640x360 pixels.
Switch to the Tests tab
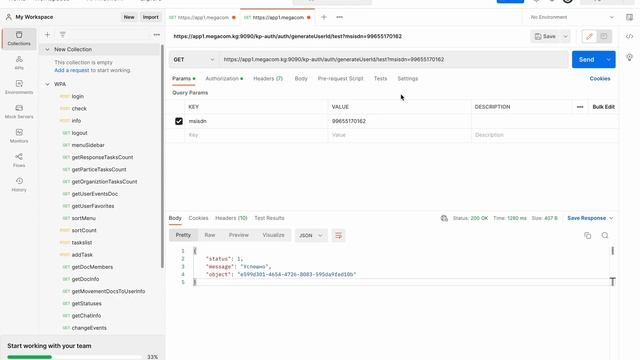pos(380,78)
